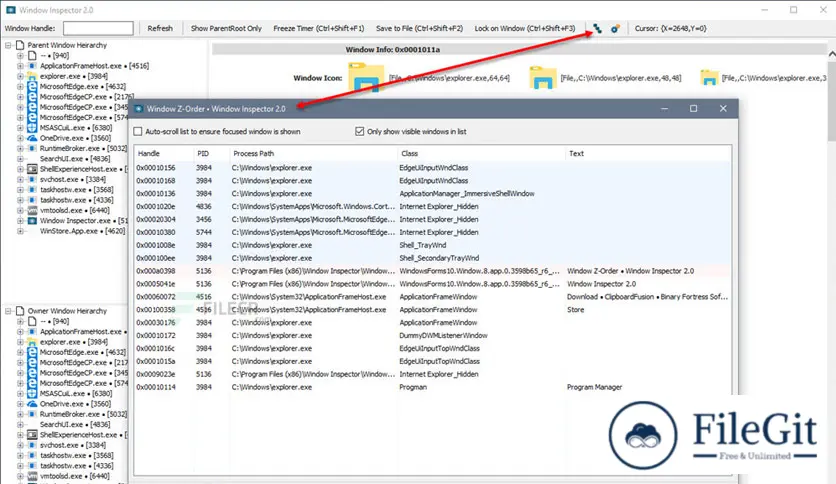Expand MicrosoftEdge.exe [4632] in Owner tree
Screen dimensions: 836x484
(20, 352)
